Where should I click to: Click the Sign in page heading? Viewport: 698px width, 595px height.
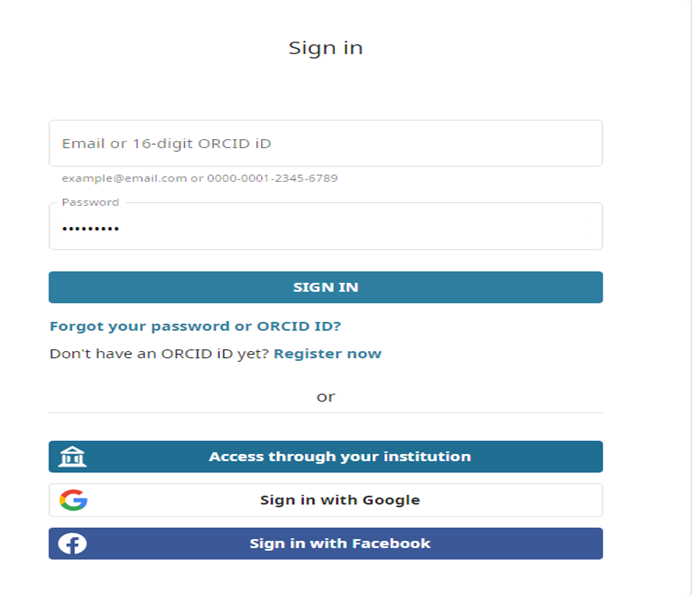[x=325, y=48]
